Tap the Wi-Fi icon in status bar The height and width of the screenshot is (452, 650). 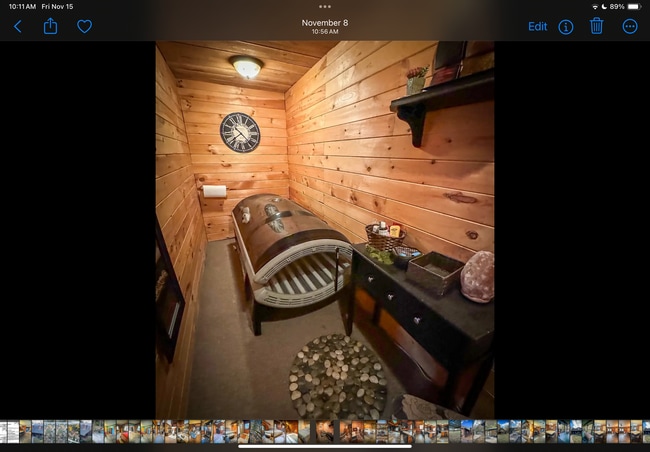pos(592,6)
